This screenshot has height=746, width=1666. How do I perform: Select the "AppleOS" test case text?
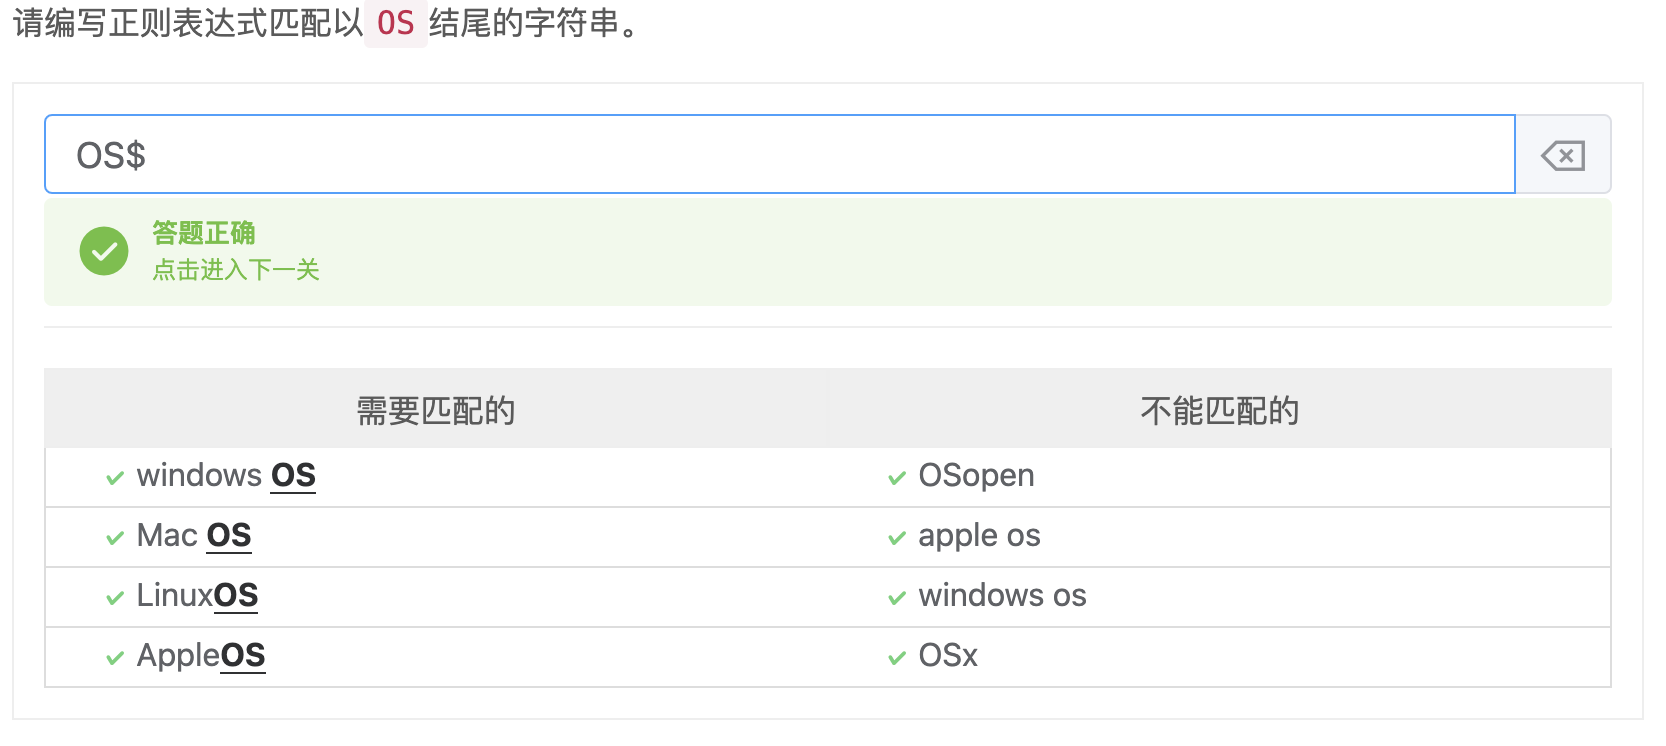(x=201, y=656)
